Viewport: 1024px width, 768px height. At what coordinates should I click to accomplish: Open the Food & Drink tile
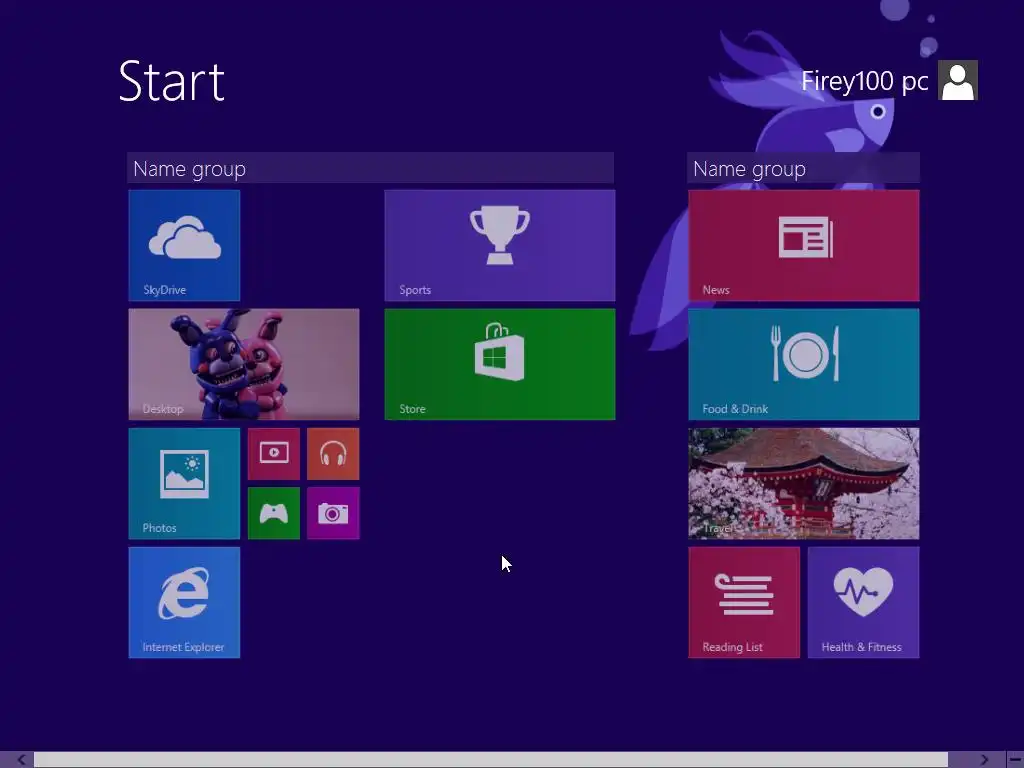(x=804, y=364)
